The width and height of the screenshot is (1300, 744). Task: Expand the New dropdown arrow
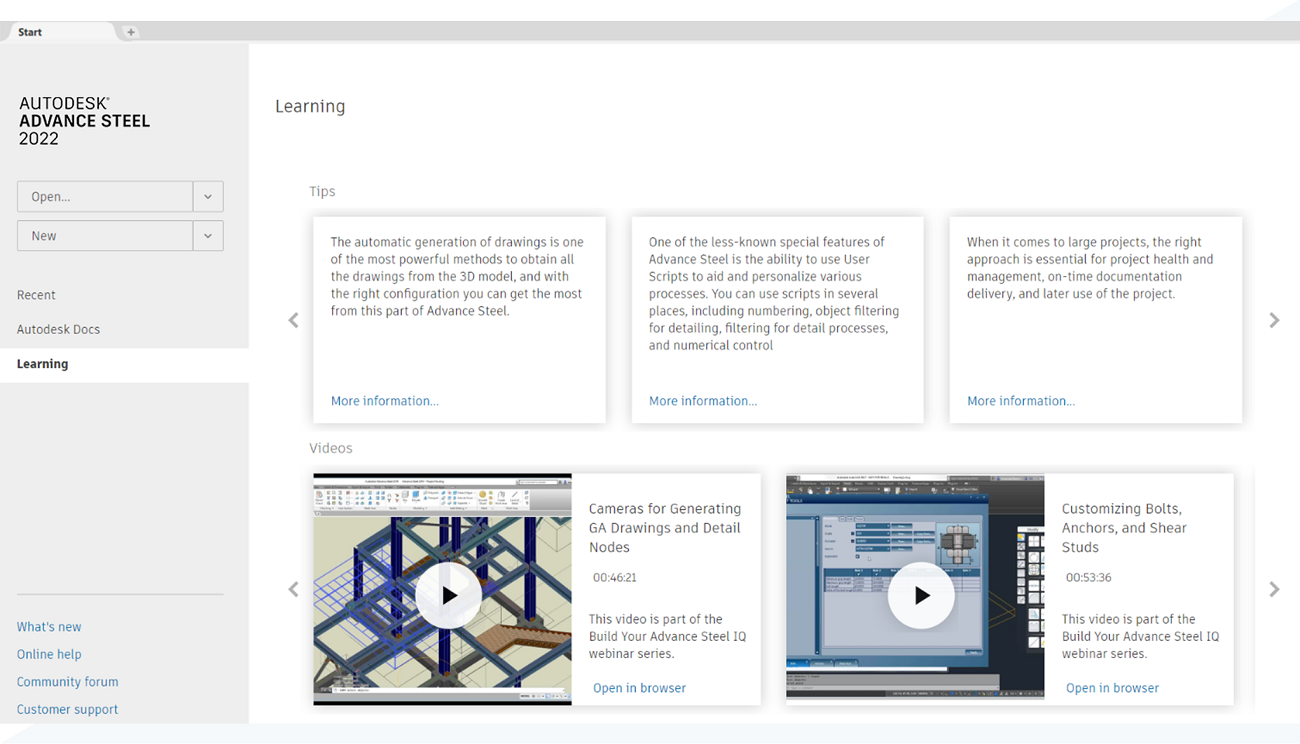pos(208,236)
